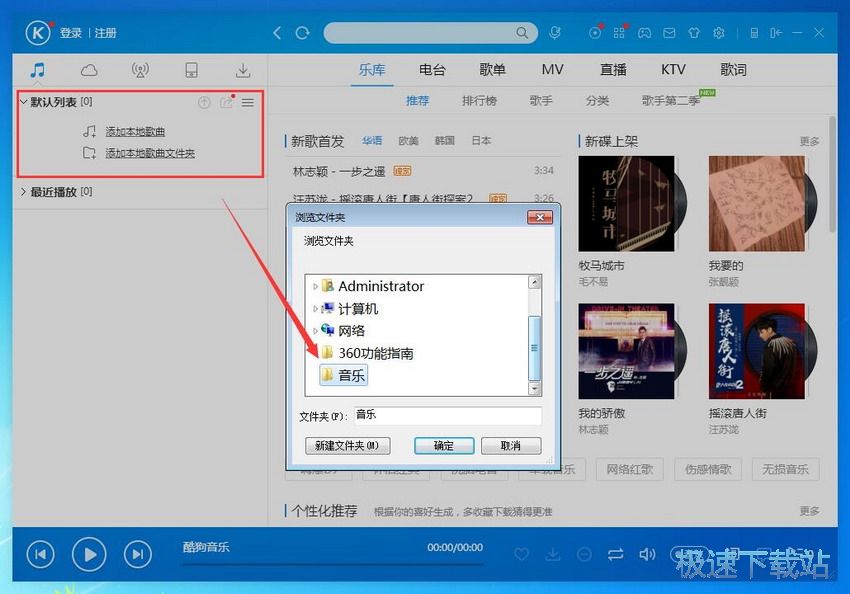The image size is (850, 594).
Task: Click 添加本地歌曲文件夹 link
Action: coord(150,153)
